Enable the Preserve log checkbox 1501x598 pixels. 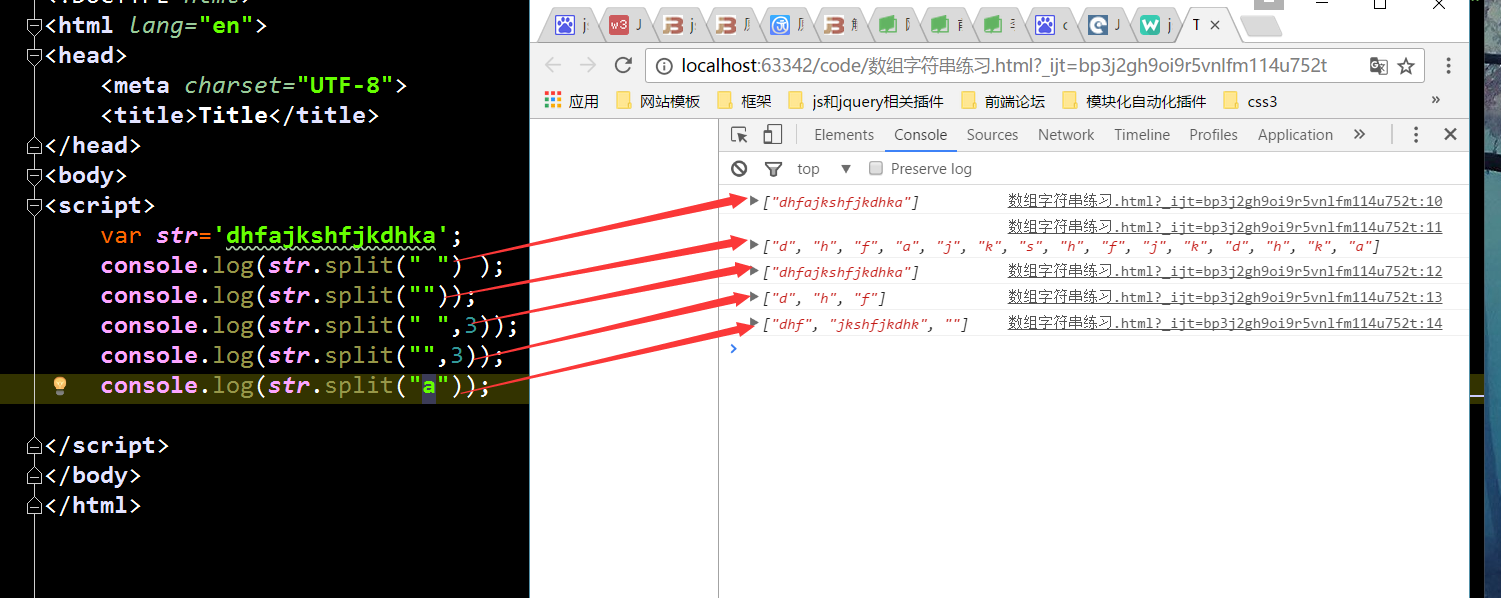pyautogui.click(x=876, y=169)
